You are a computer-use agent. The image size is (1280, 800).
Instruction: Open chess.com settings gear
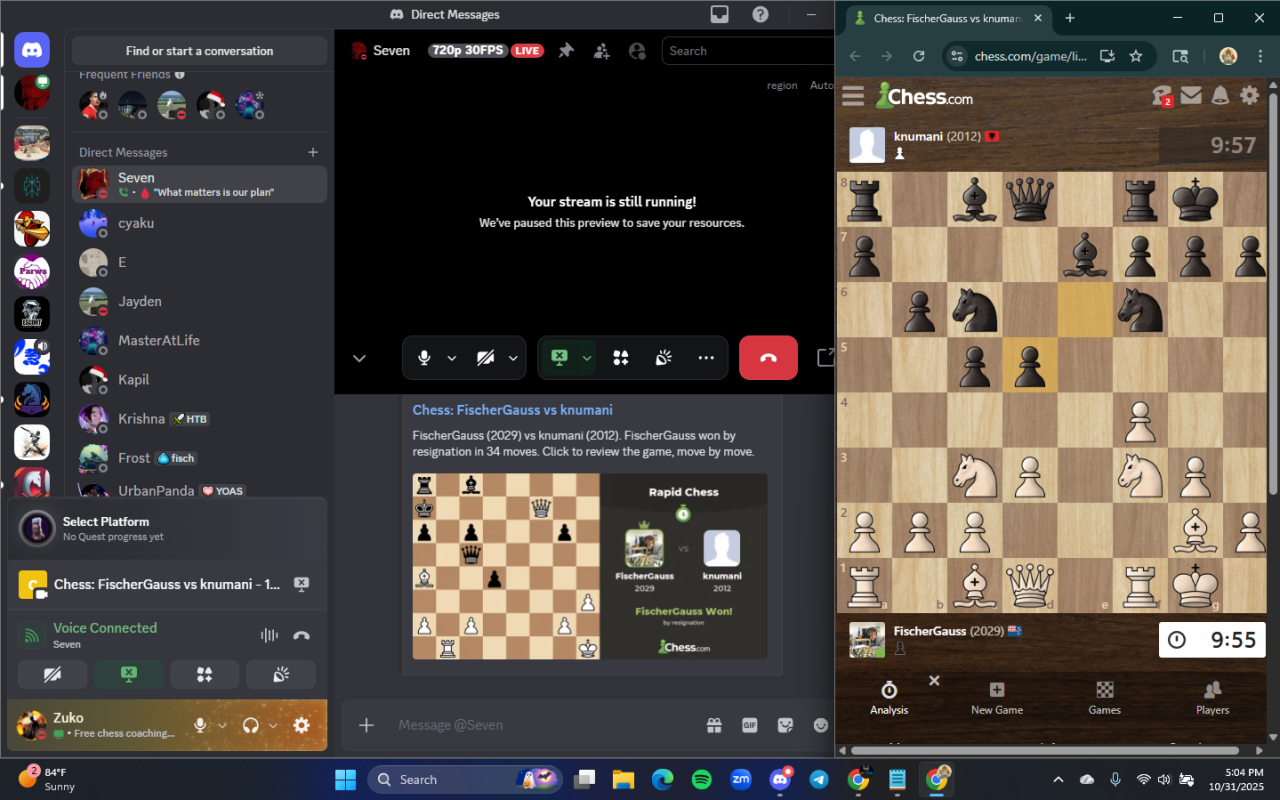(1250, 95)
